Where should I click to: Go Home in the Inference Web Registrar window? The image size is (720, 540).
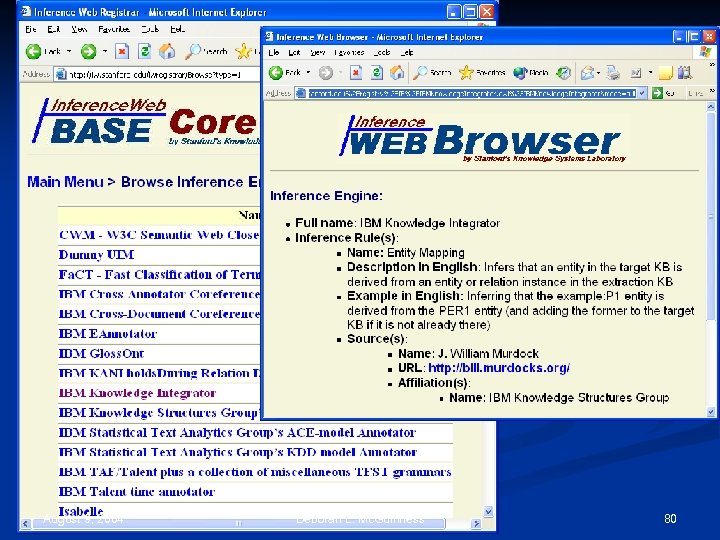[x=167, y=51]
